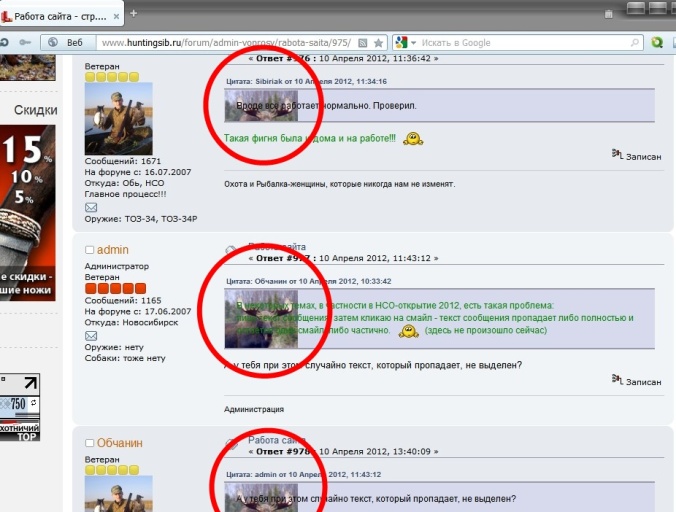
Task: Click email icon under "Откуда: Новосибирск"
Action: [91, 336]
